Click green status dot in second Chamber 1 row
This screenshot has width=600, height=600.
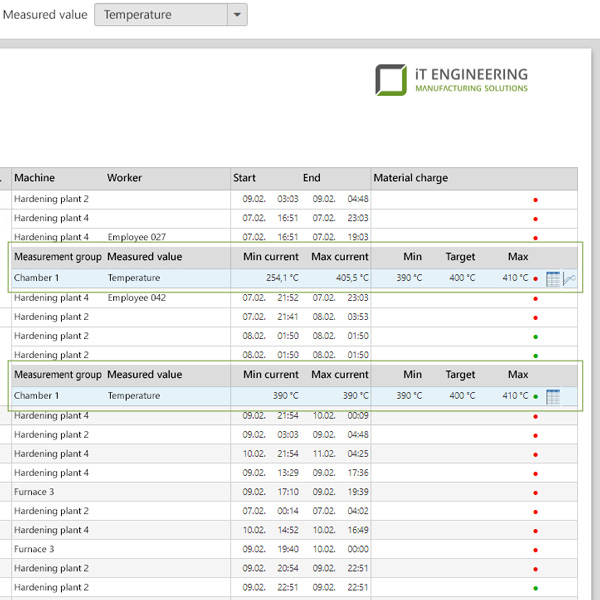(x=536, y=397)
